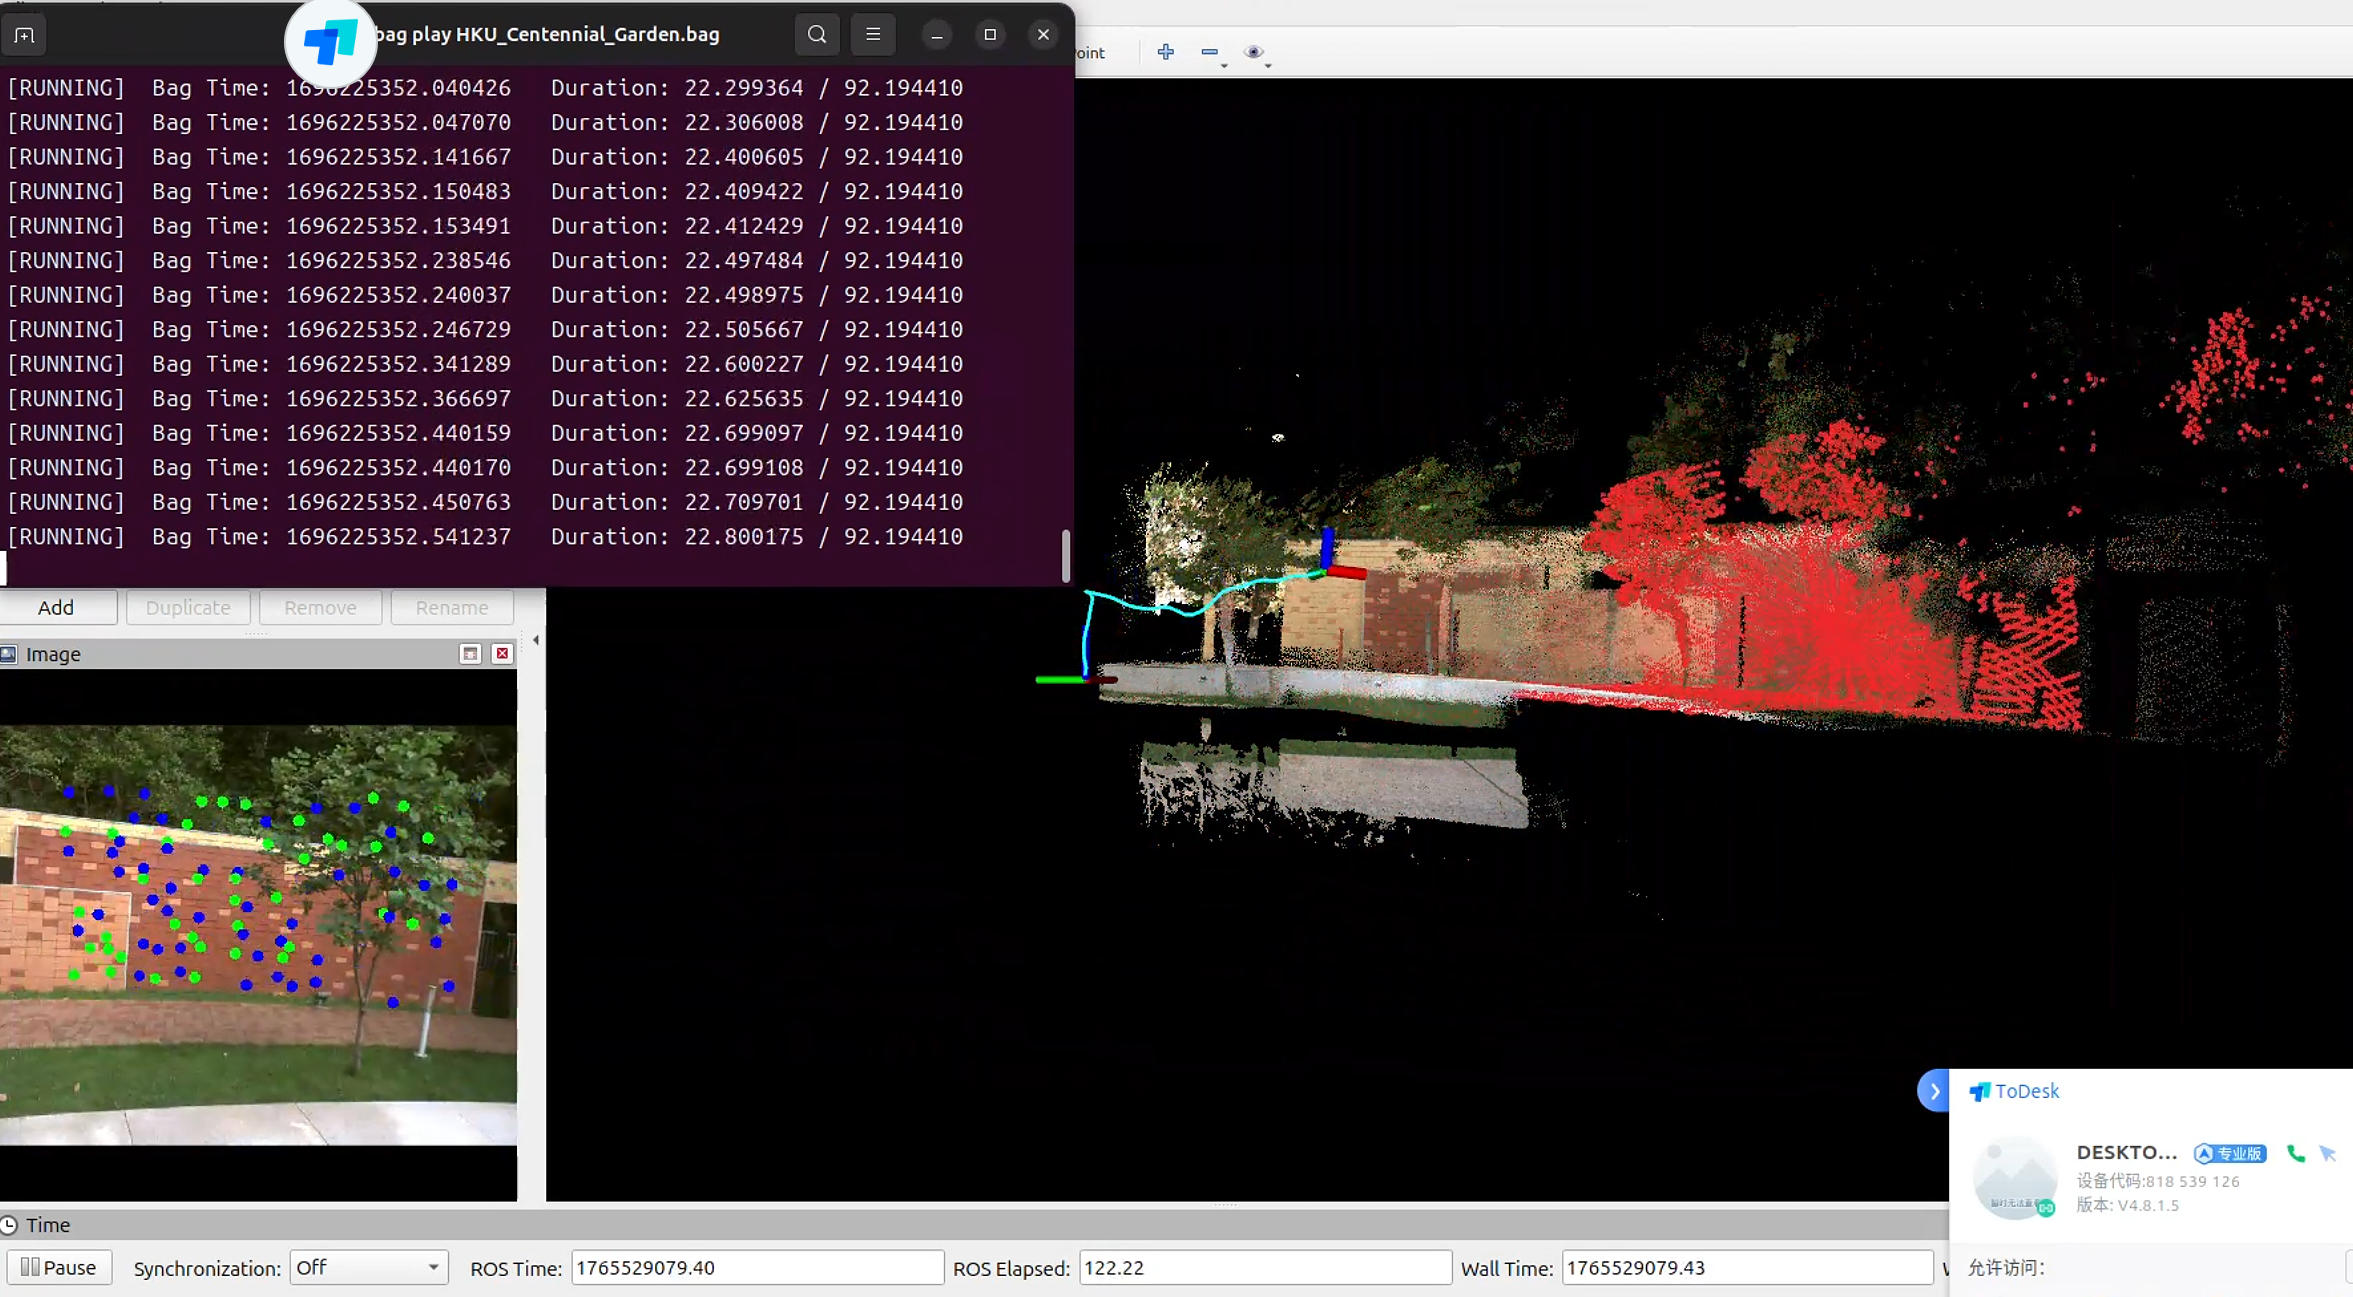Viewport: 2353px width, 1297px height.
Task: Click the terminal new tab icon
Action: (x=24, y=35)
